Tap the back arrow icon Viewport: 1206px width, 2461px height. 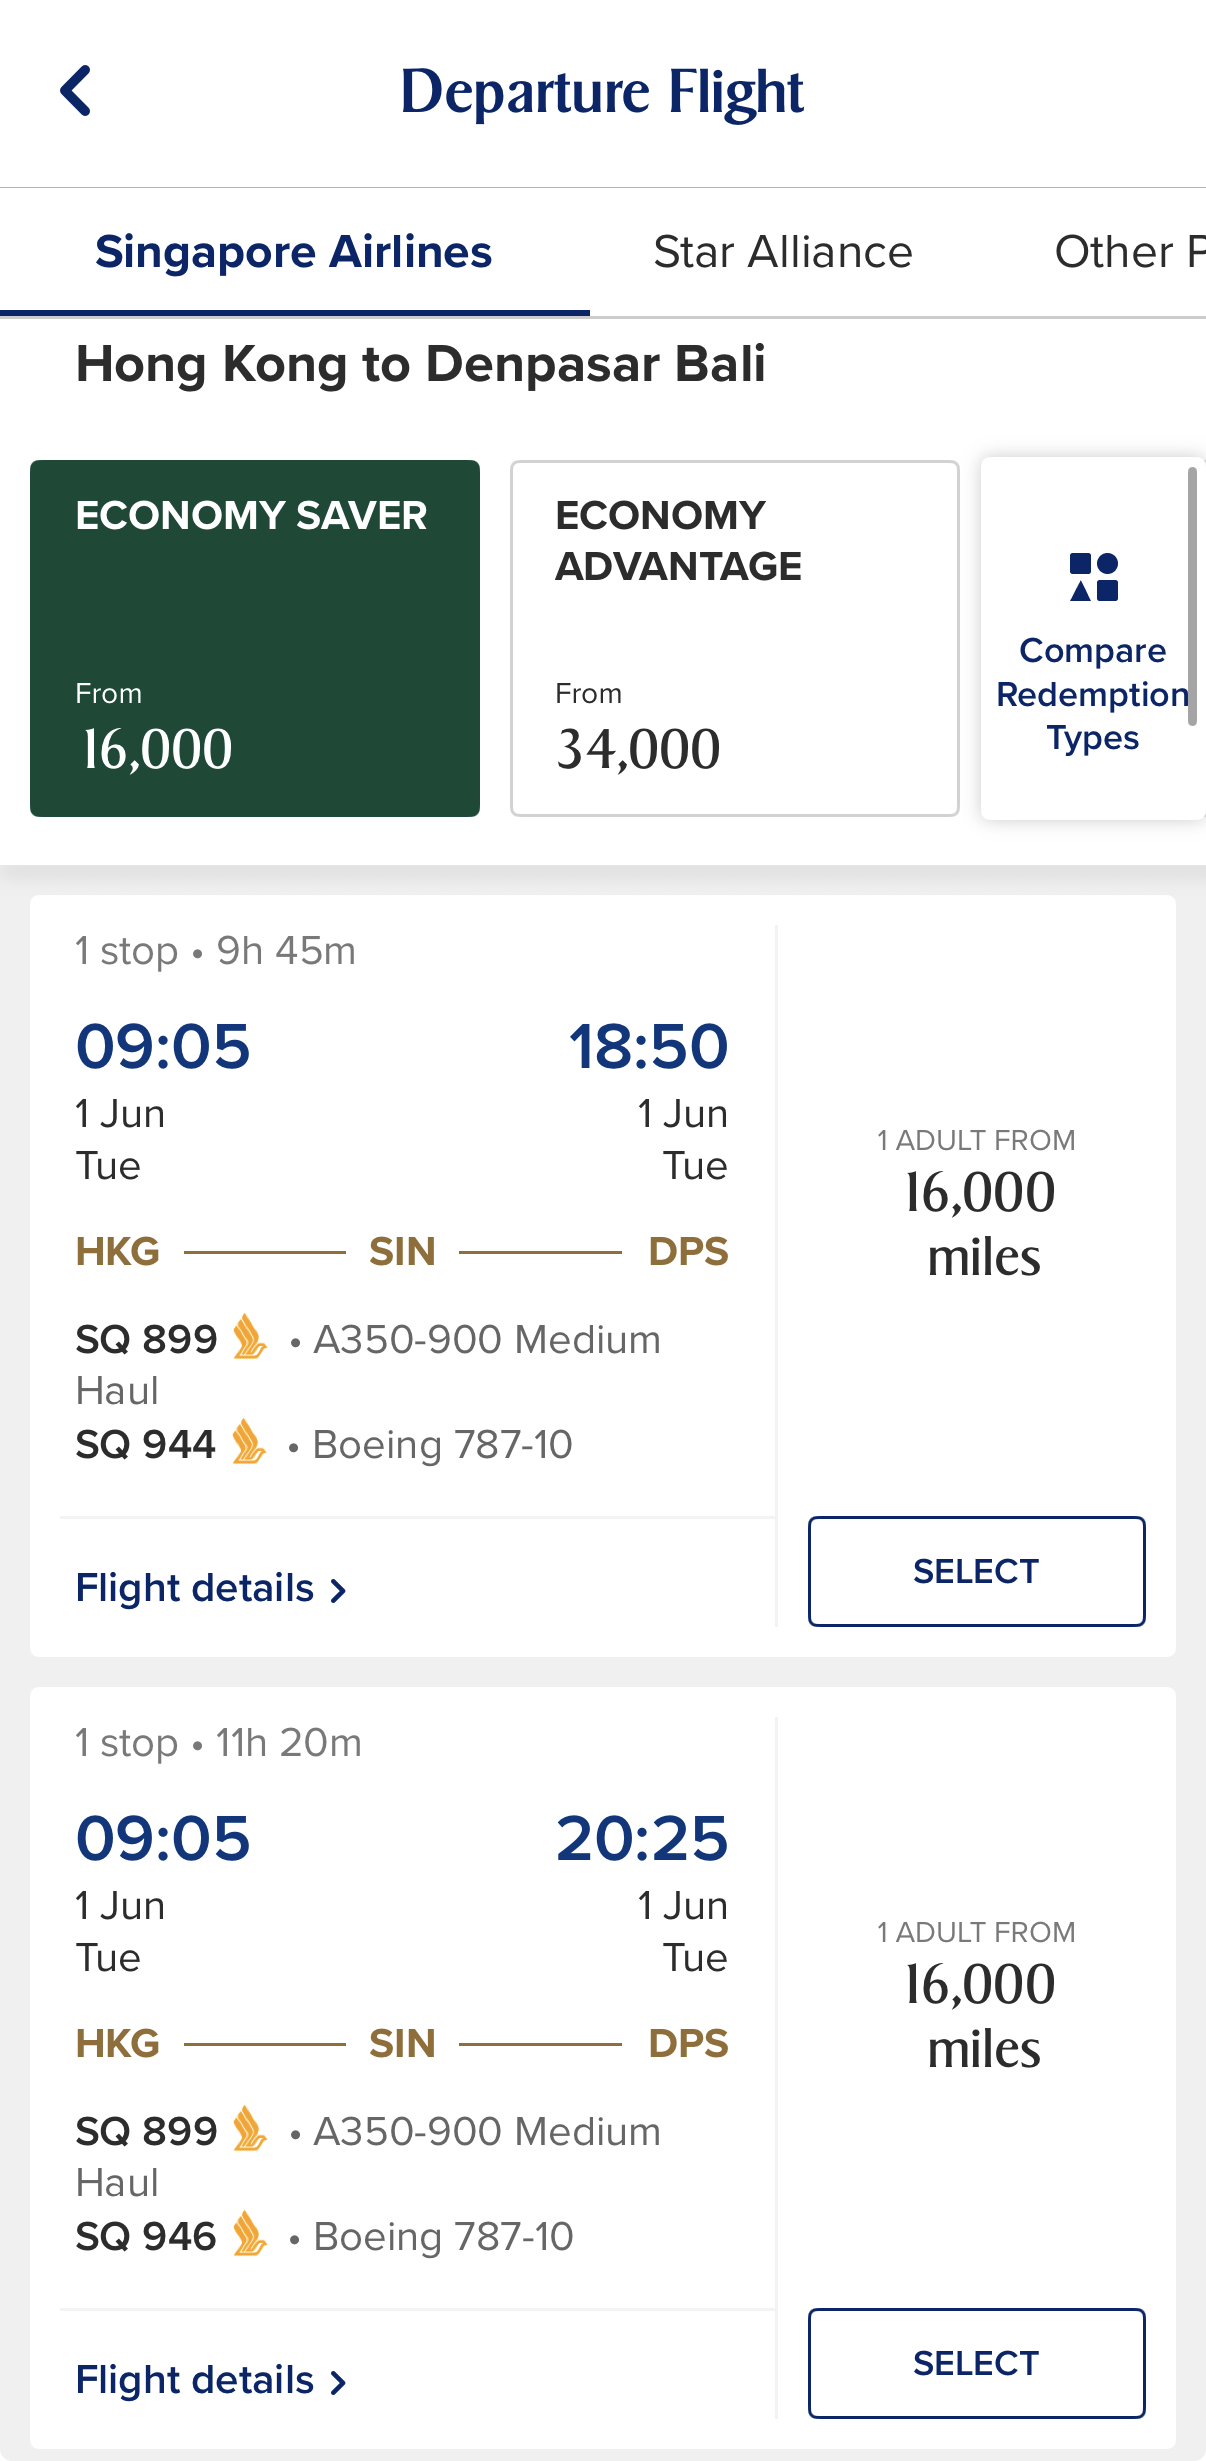click(x=76, y=91)
